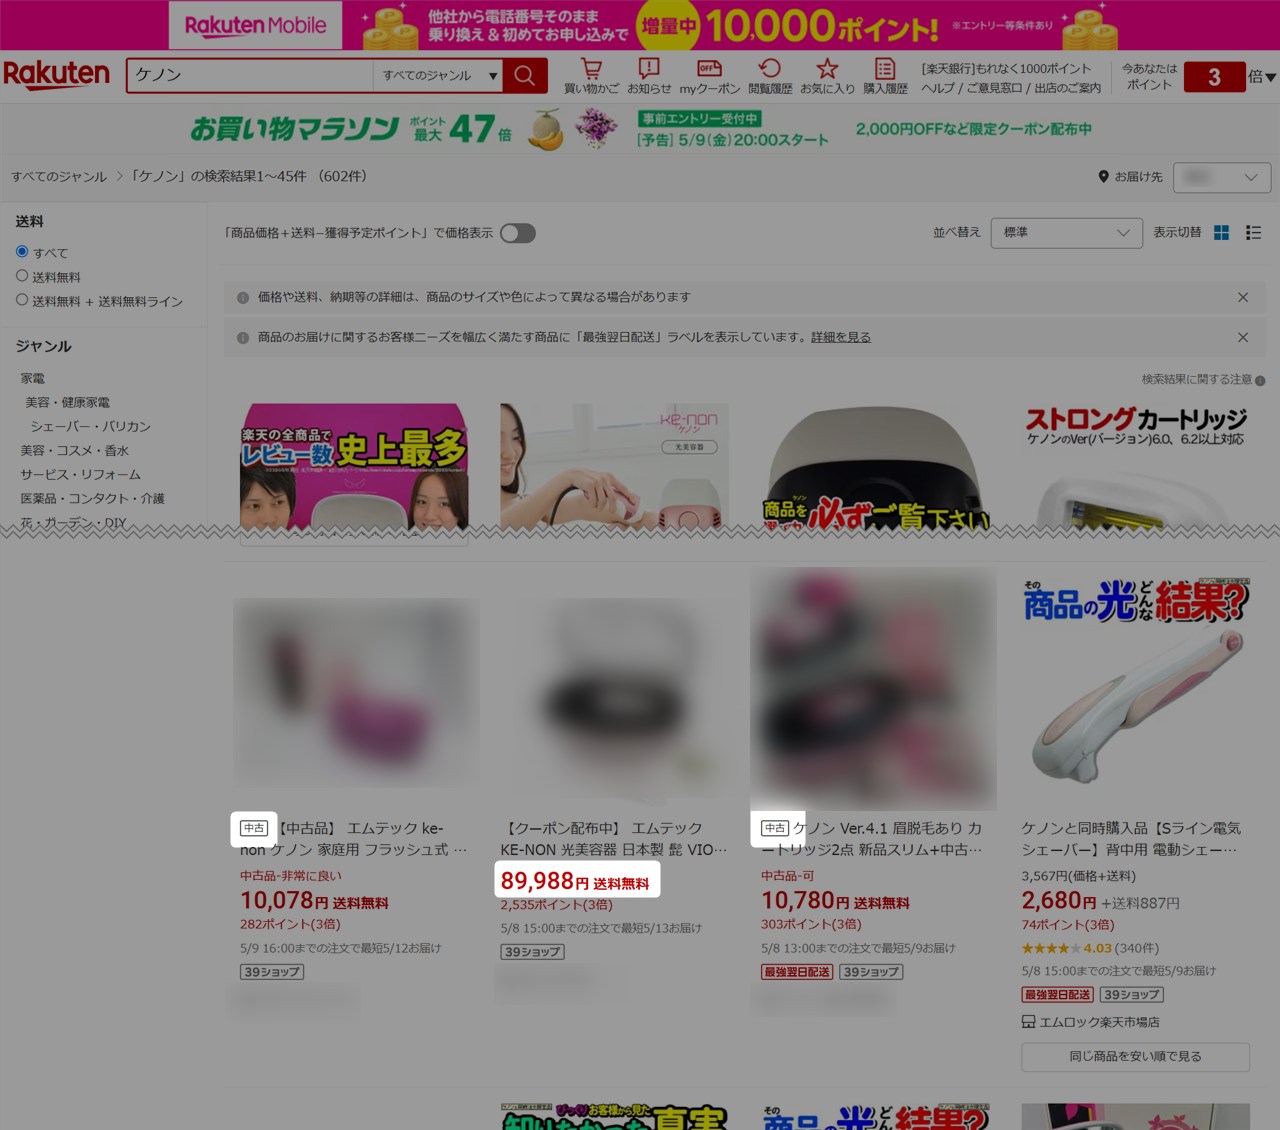Open 【クーポン配布中】エムテック KE-NON product title

tap(614, 839)
